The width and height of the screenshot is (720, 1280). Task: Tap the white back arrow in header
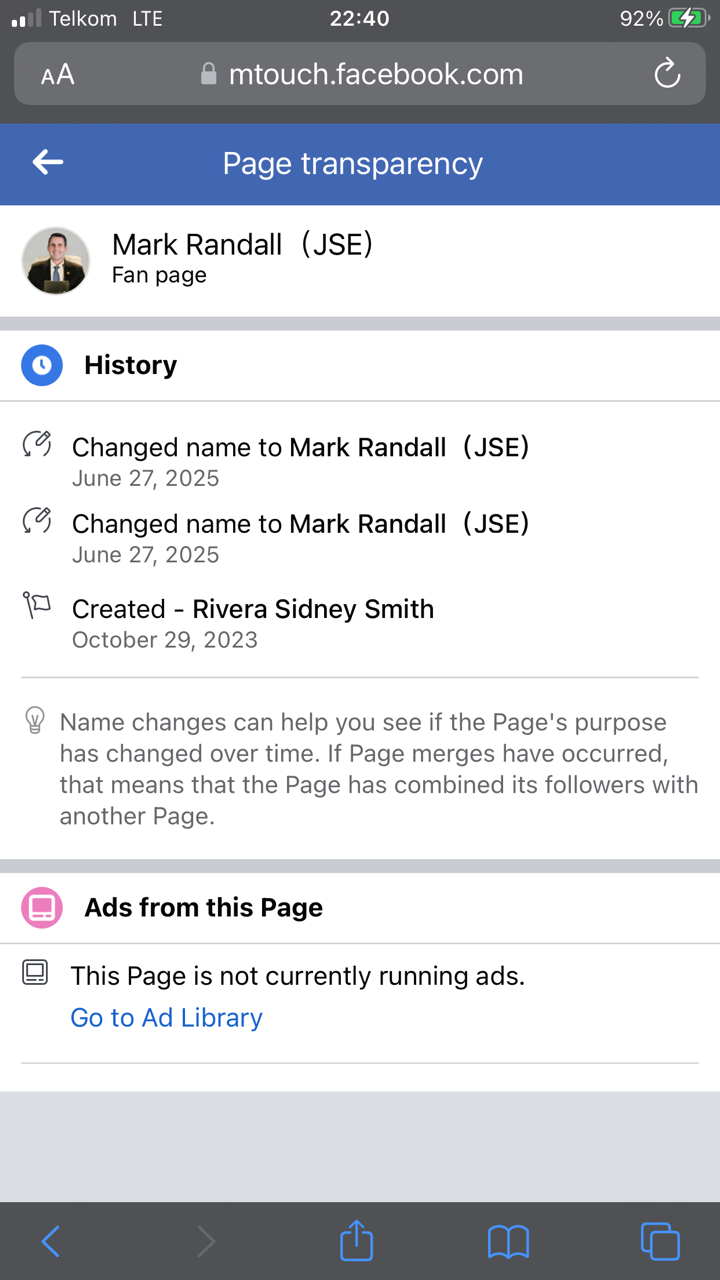tap(48, 163)
